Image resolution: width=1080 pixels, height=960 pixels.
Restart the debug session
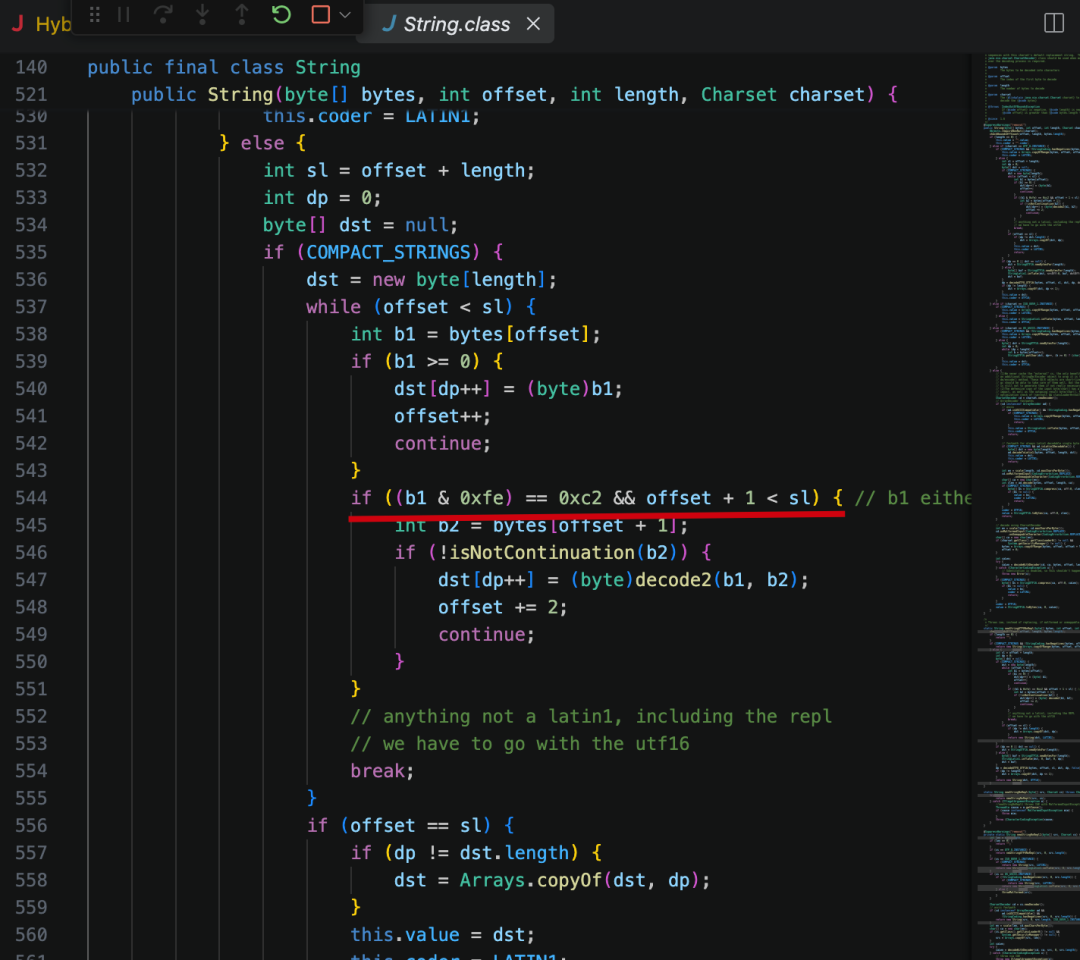click(281, 14)
